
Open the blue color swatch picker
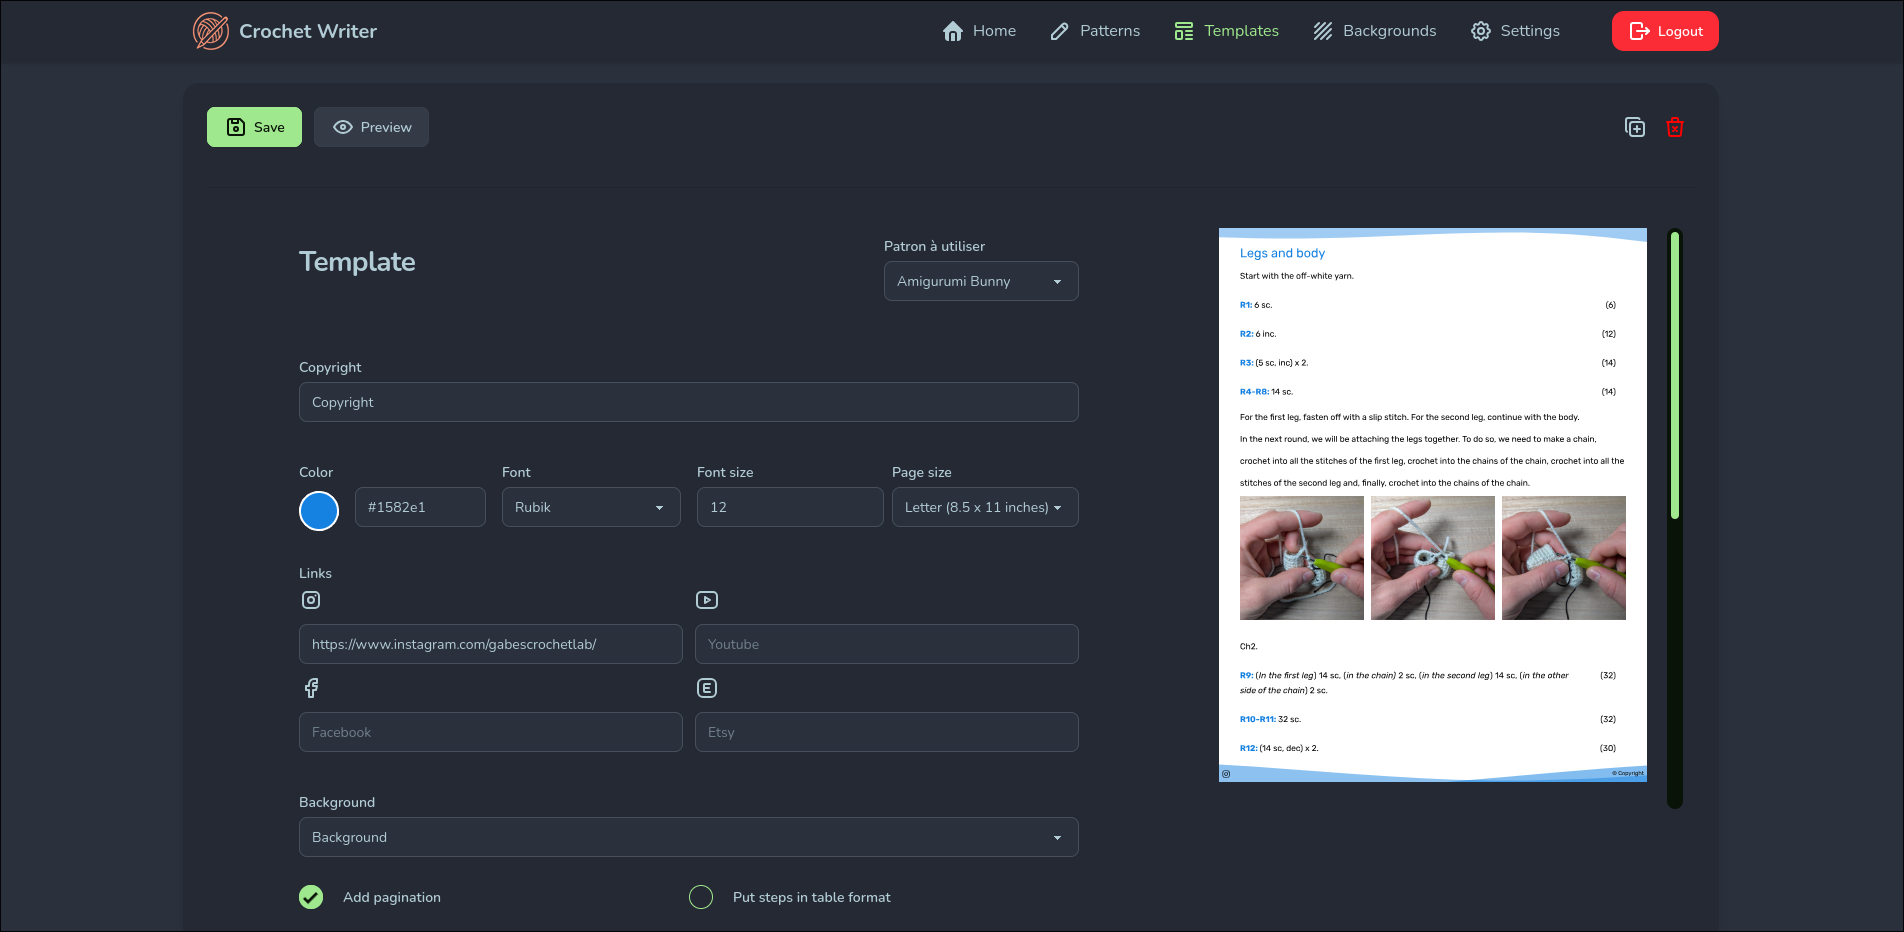coord(319,511)
